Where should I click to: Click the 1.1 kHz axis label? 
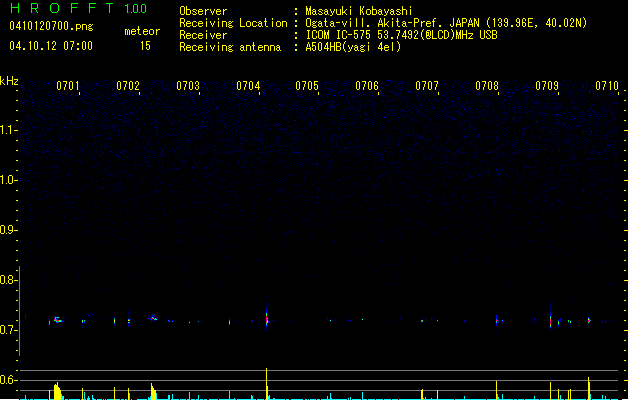(x=8, y=130)
